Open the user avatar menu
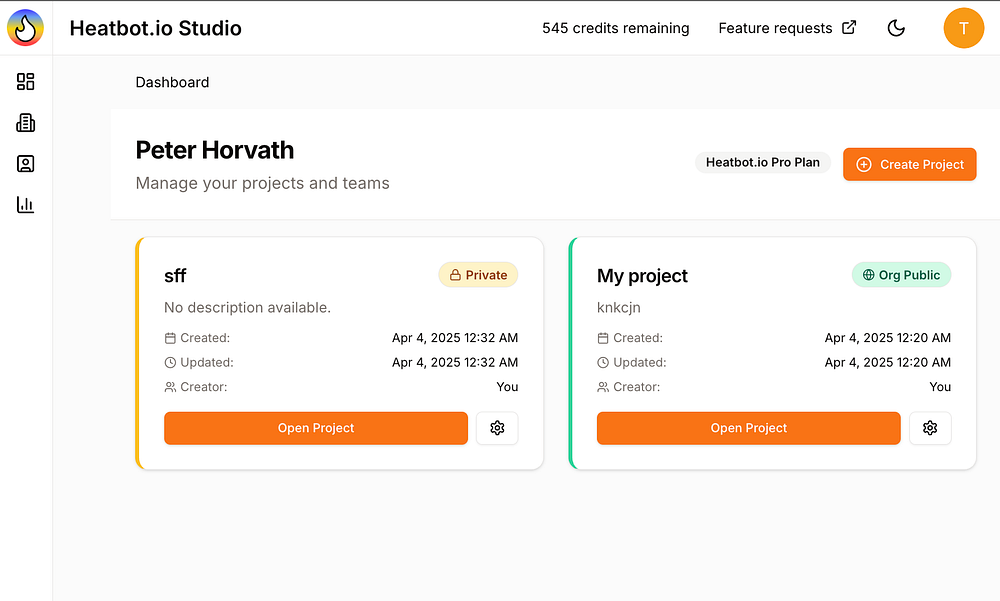This screenshot has width=1000, height=601. pyautogui.click(x=963, y=28)
